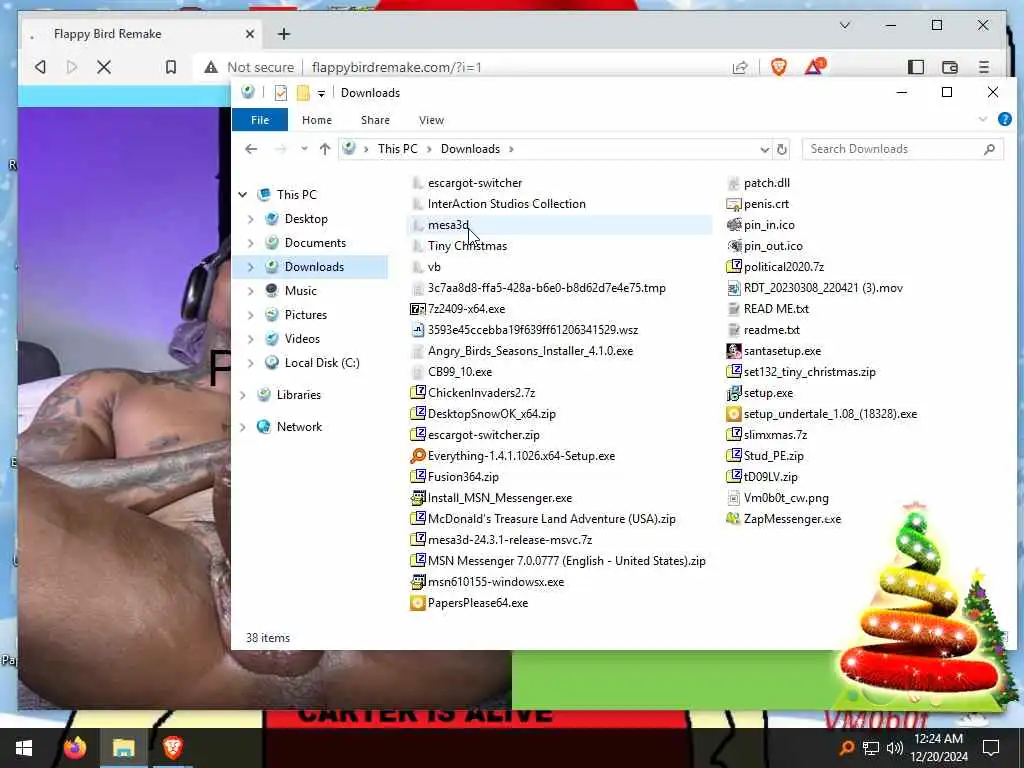Refresh the Downloads folder view
The image size is (1024, 768).
pyautogui.click(x=782, y=149)
